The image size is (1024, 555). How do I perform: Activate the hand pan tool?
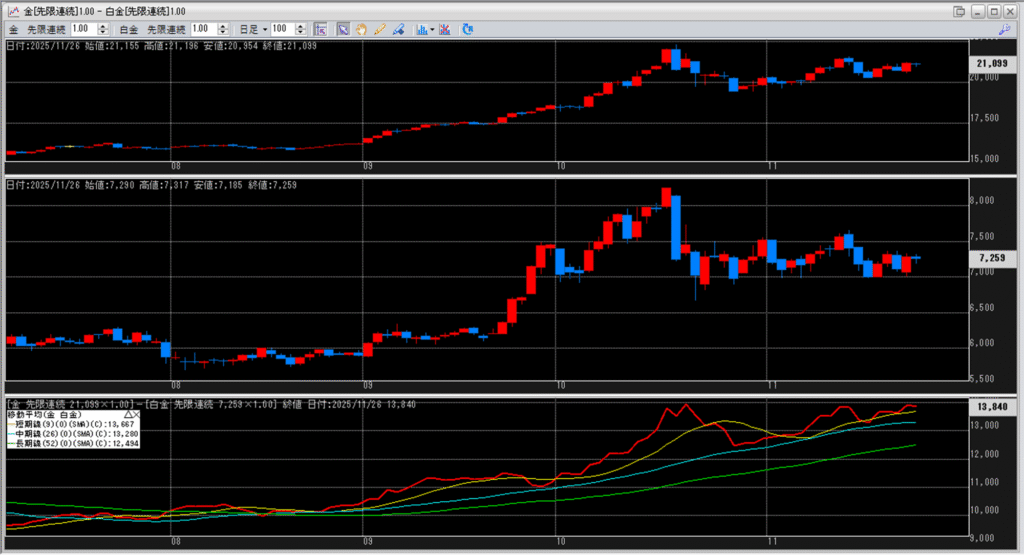coord(362,29)
